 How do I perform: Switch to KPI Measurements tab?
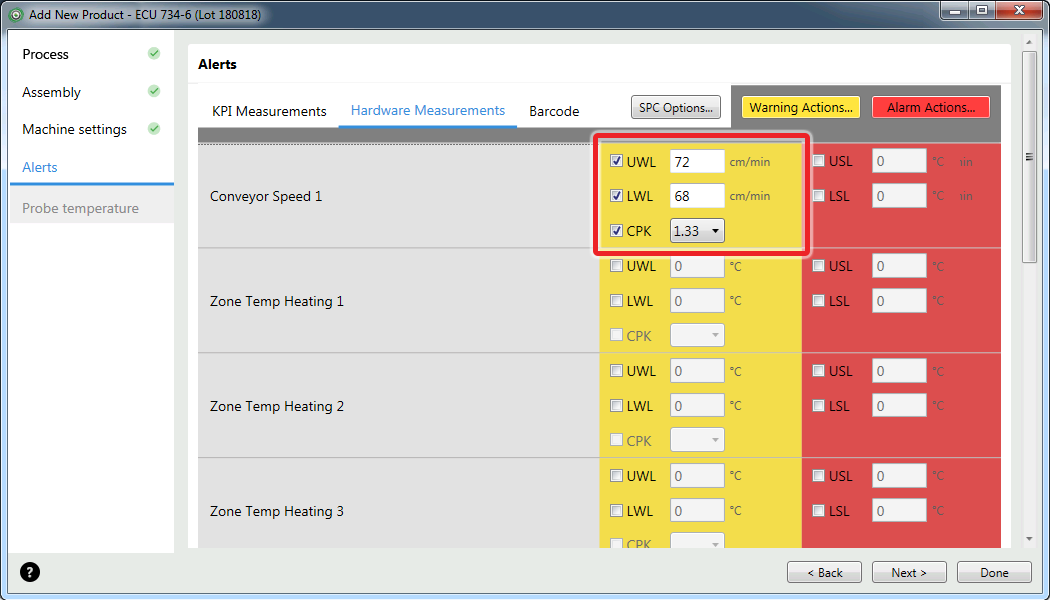pos(269,111)
